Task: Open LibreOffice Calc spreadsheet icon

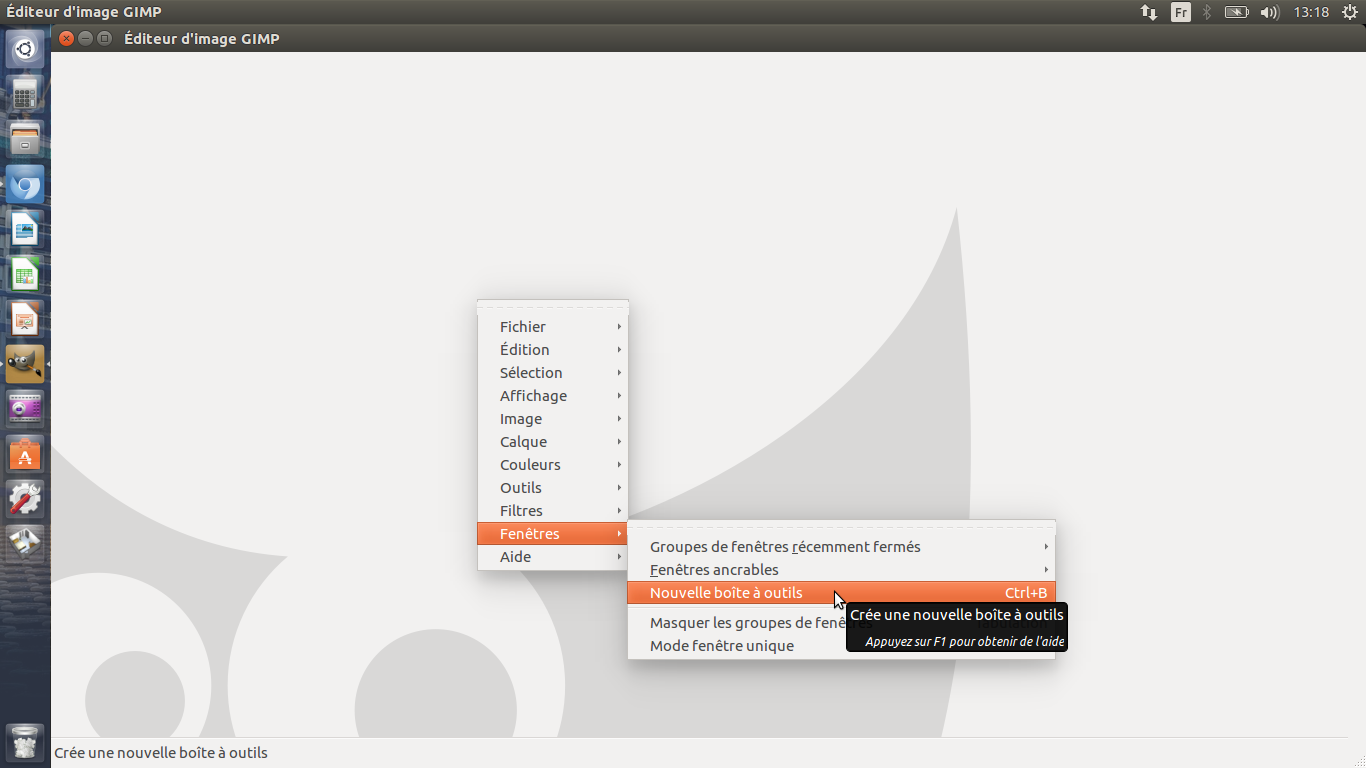Action: coord(25,275)
